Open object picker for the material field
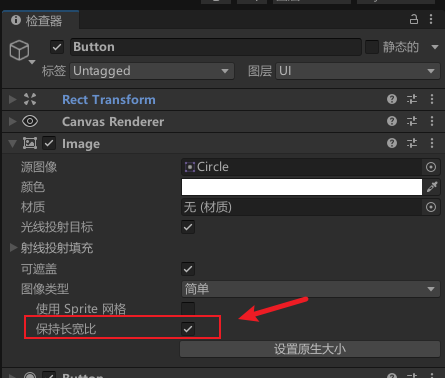The height and width of the screenshot is (378, 445). pyautogui.click(x=431, y=207)
